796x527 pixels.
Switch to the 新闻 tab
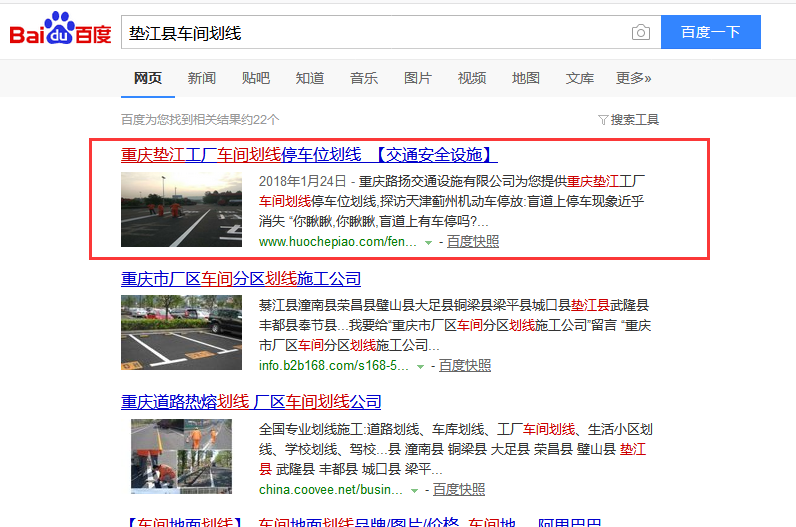click(x=202, y=78)
